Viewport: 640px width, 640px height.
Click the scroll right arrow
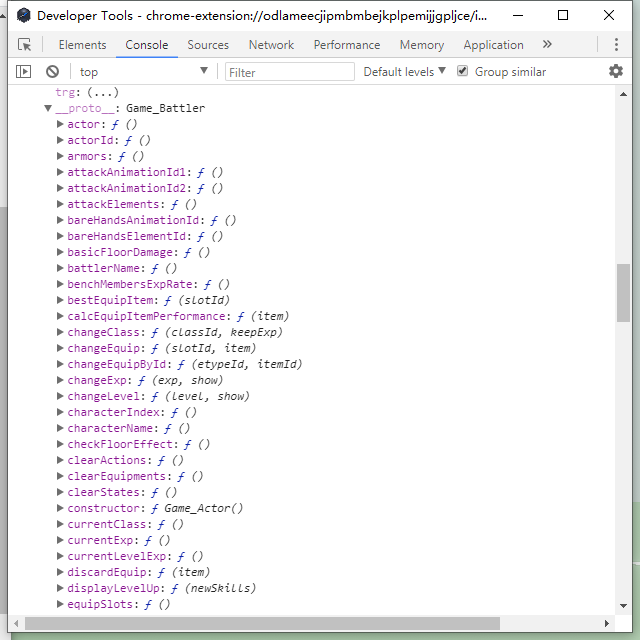607,624
